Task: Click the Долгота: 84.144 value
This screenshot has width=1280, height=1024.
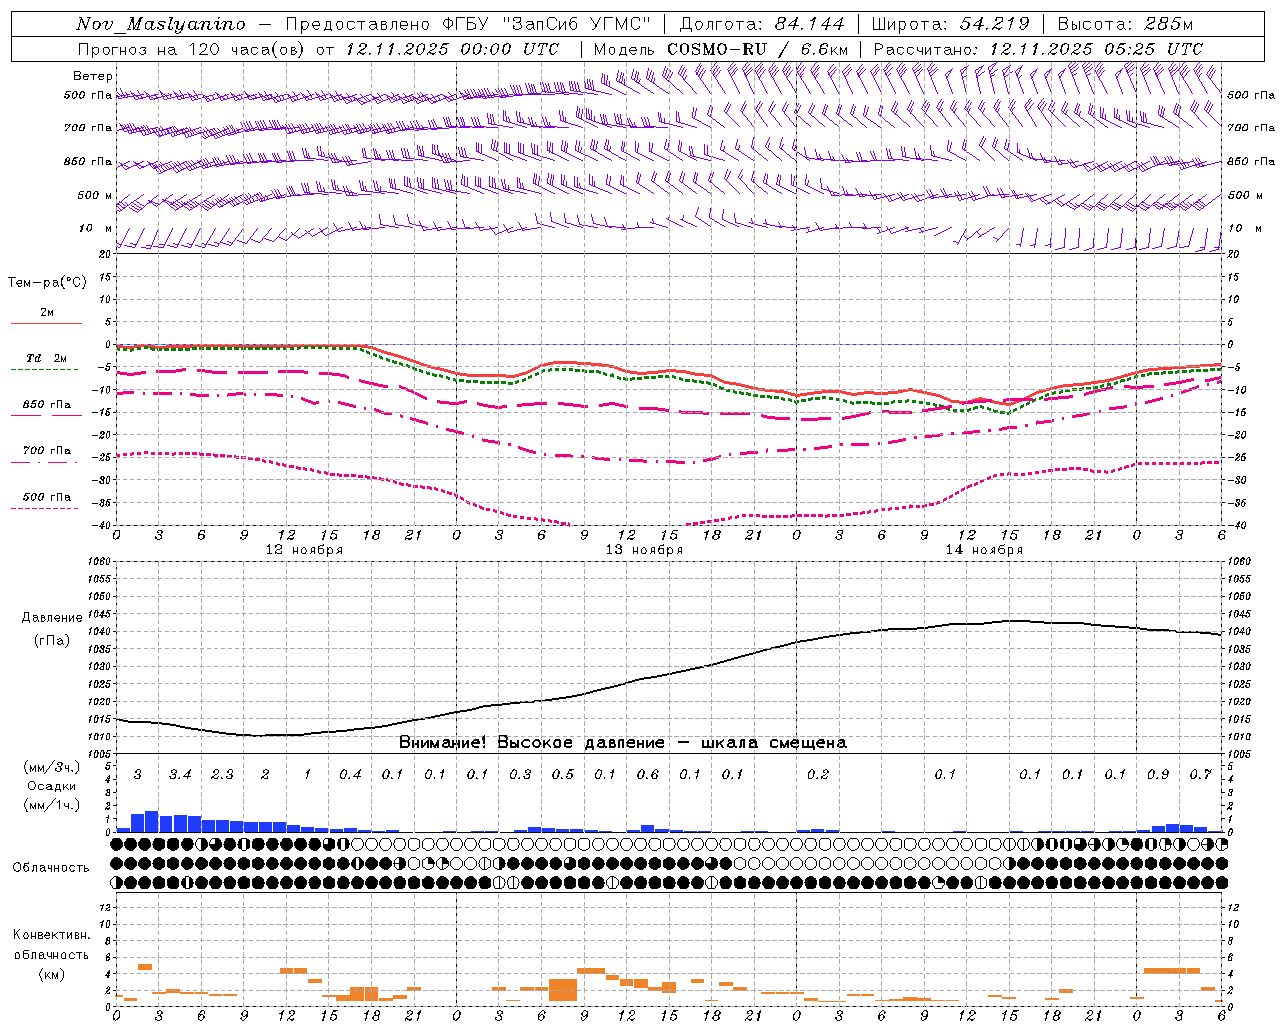Action: pos(762,24)
